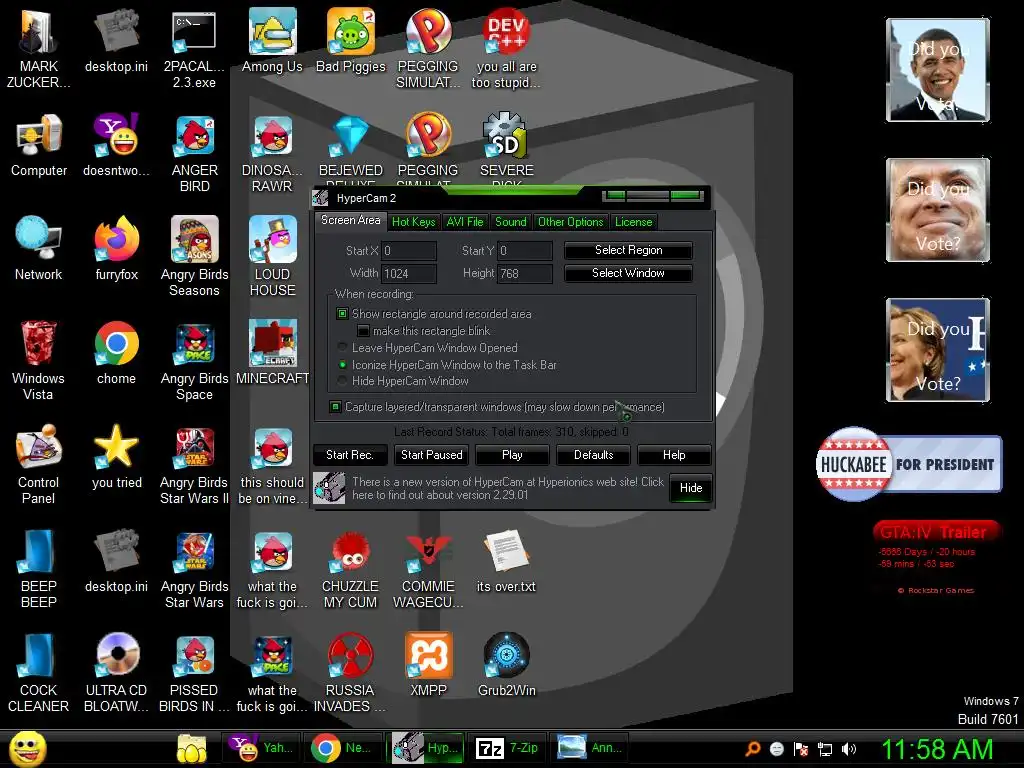This screenshot has width=1024, height=768.
Task: Choose Hide HyperCam Window radio button
Action: [342, 381]
